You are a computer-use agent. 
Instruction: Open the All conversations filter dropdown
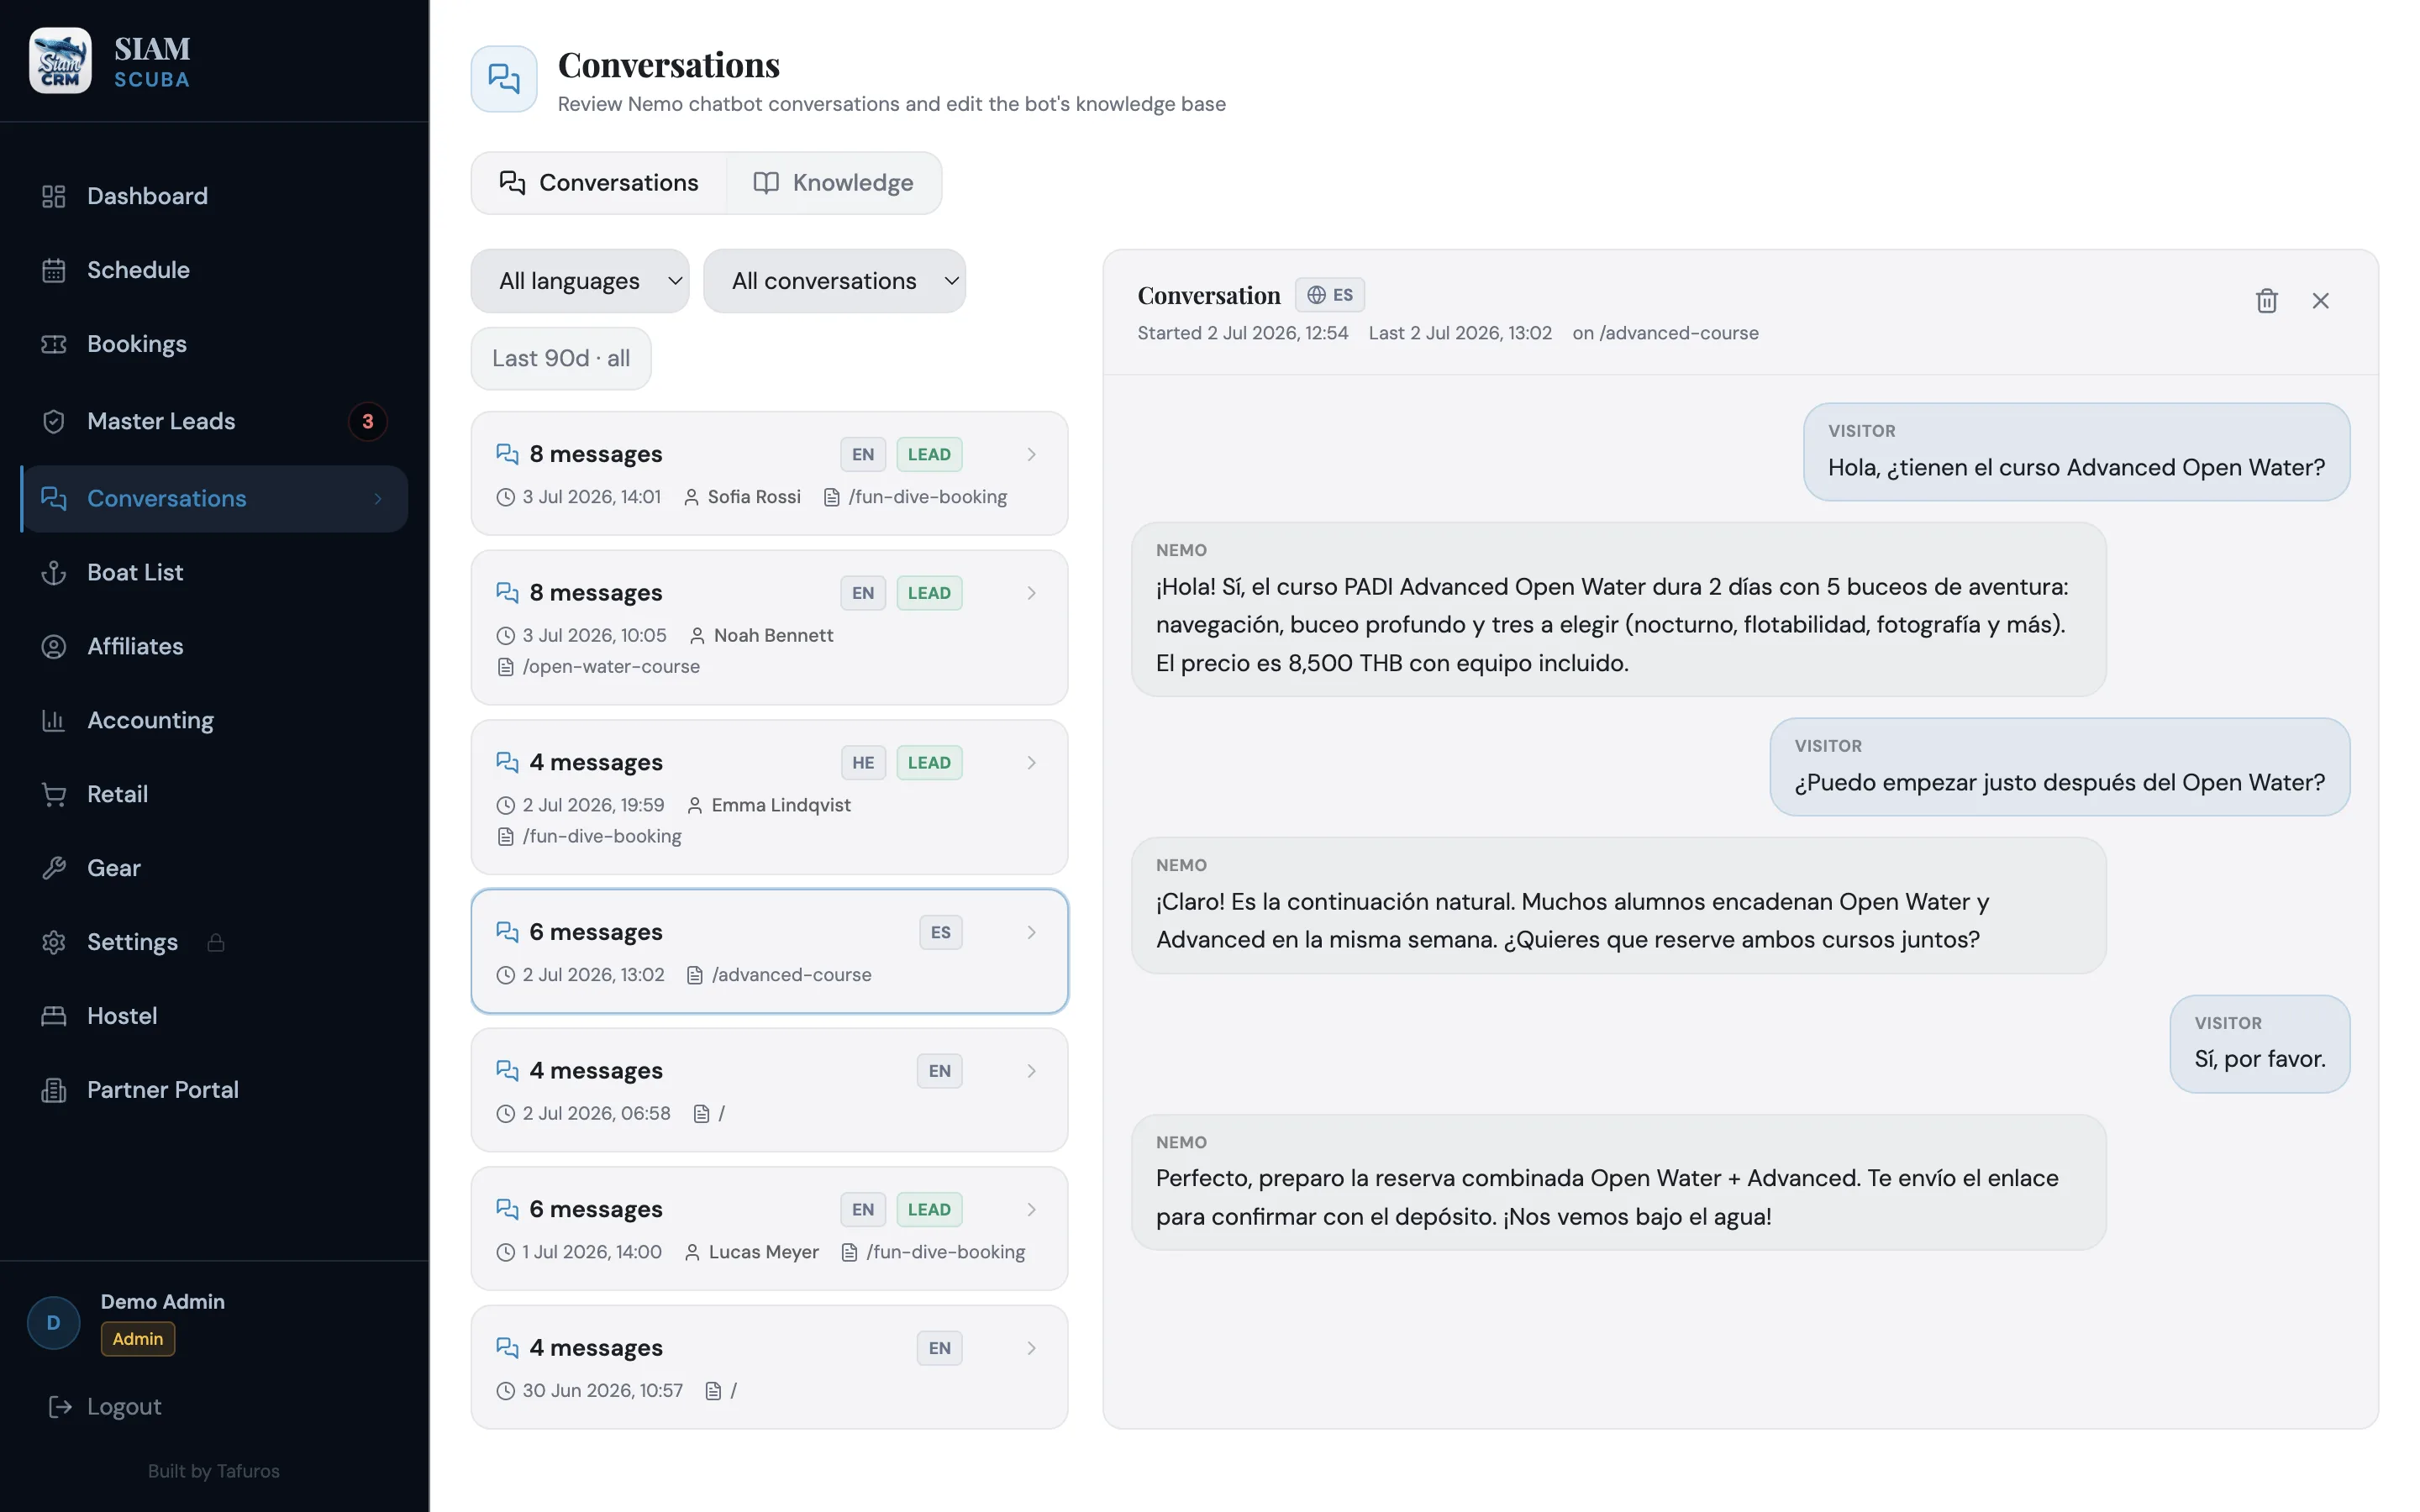(x=835, y=281)
